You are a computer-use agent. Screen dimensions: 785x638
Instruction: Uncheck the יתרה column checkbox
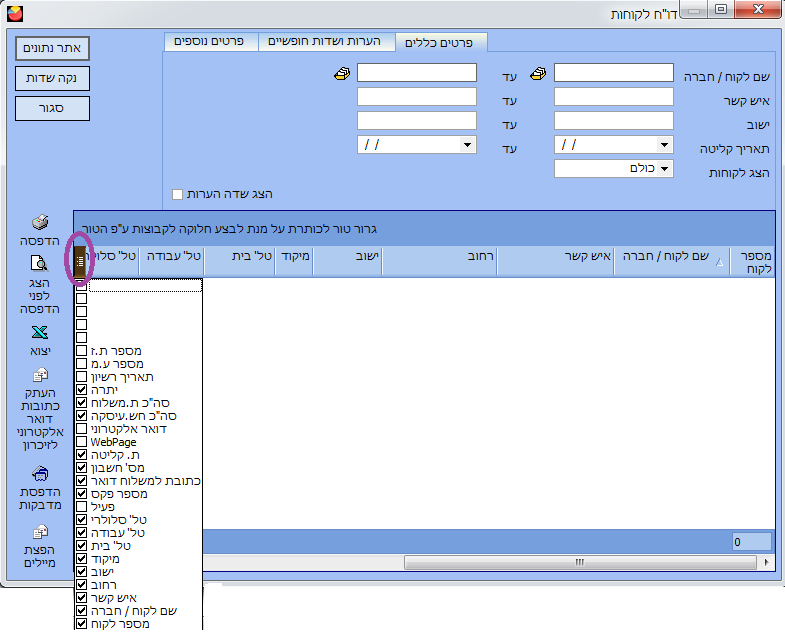coord(81,390)
